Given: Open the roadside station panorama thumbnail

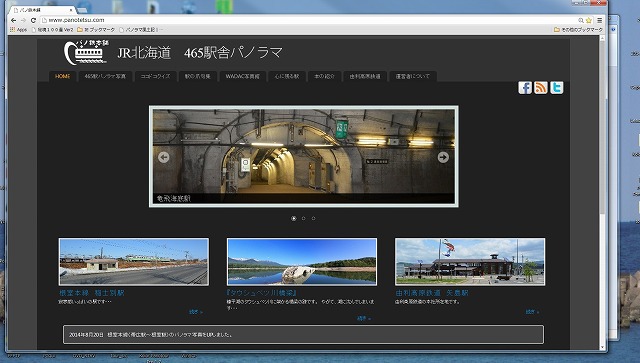Looking at the screenshot, I should click(x=134, y=262).
